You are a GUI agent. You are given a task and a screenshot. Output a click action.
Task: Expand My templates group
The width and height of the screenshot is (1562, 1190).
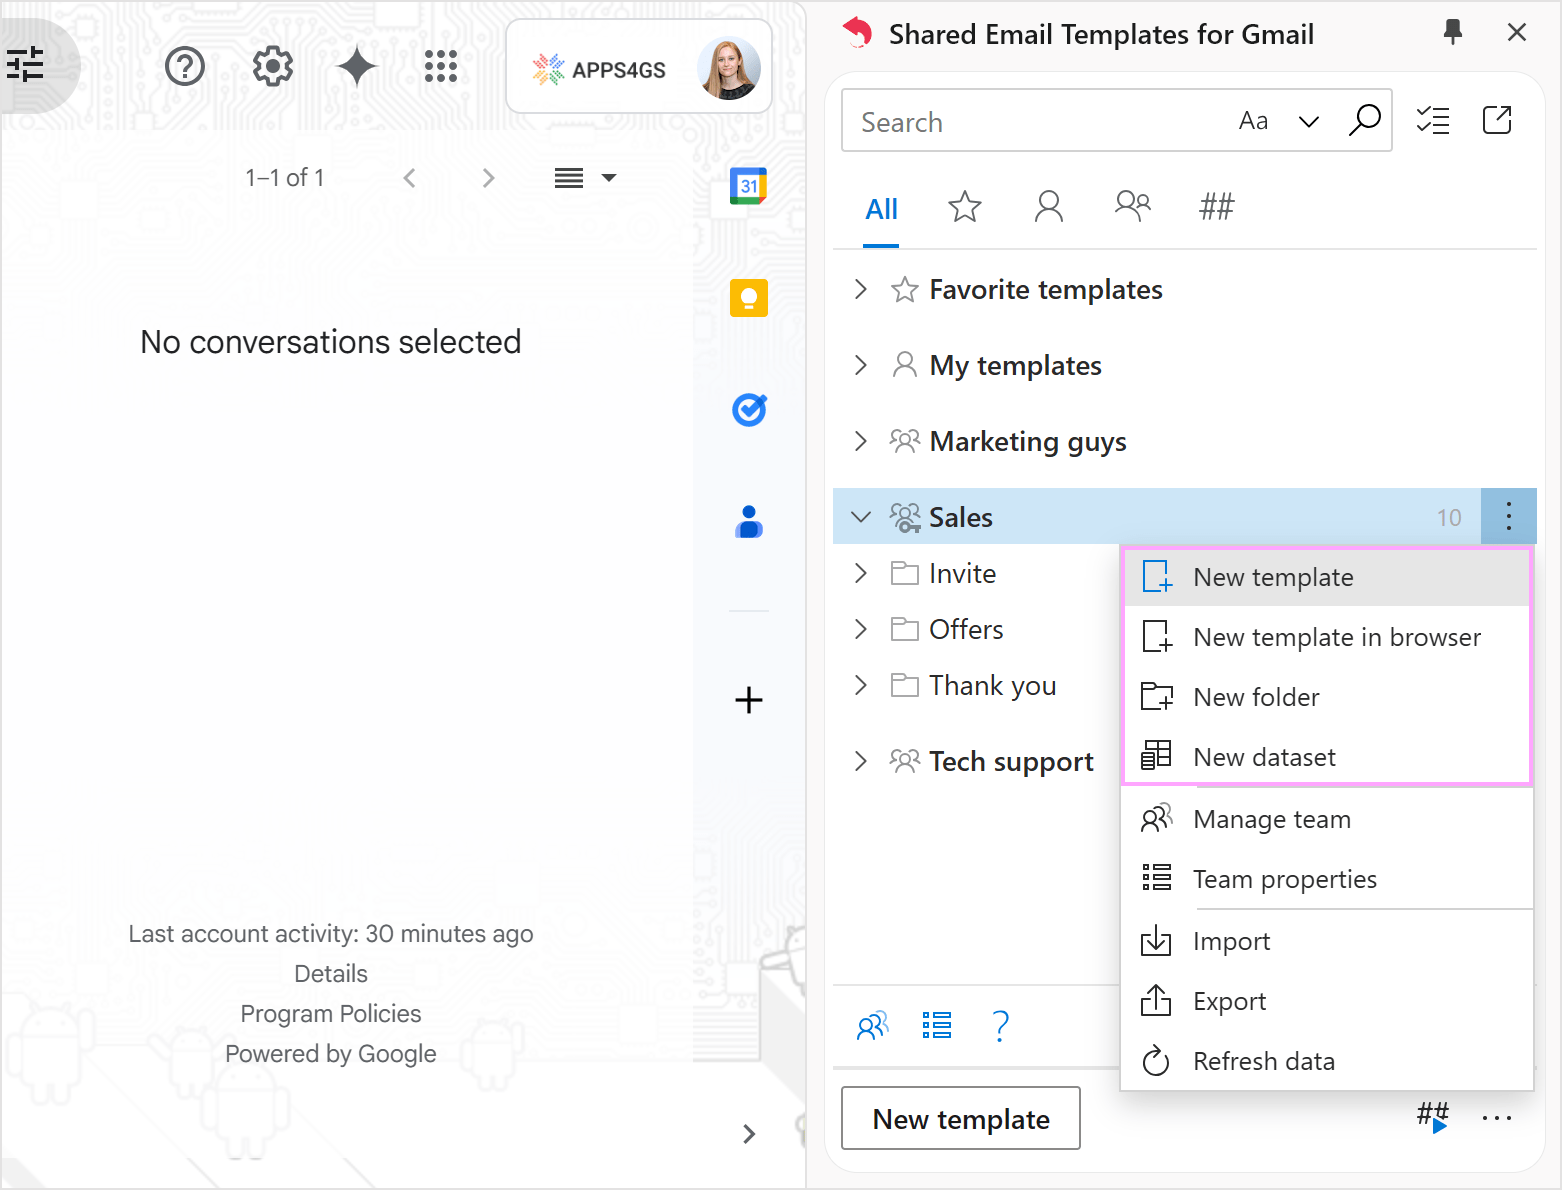pos(861,365)
